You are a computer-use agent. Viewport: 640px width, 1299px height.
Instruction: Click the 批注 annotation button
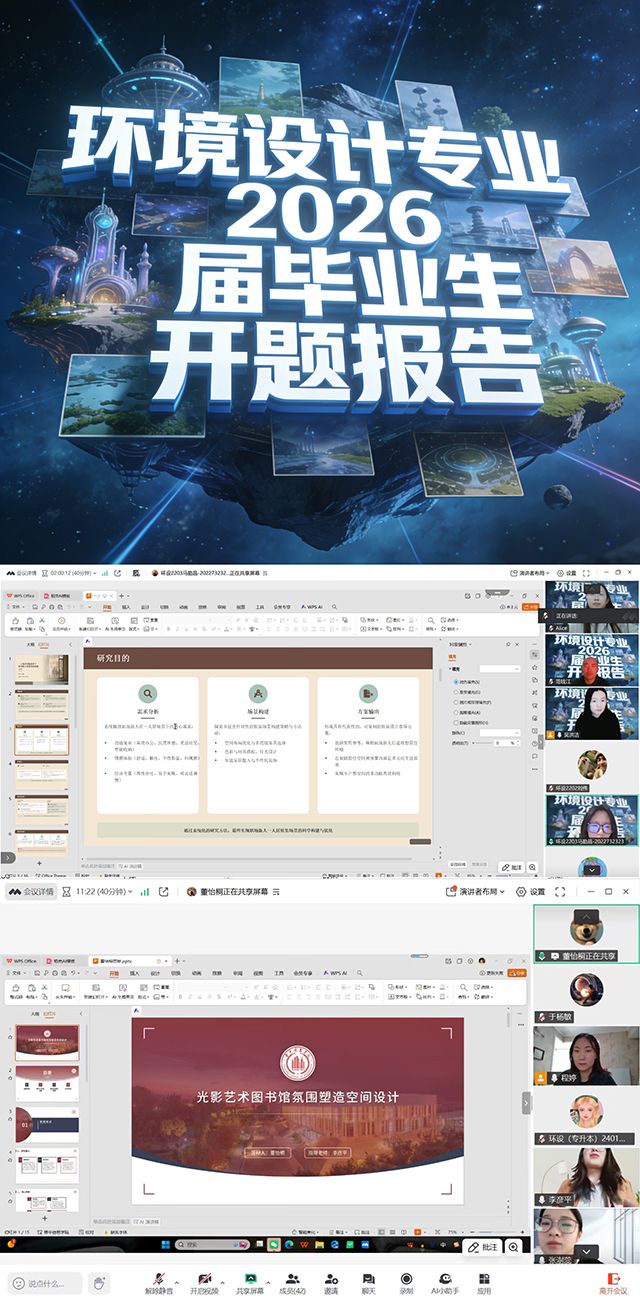[483, 1247]
